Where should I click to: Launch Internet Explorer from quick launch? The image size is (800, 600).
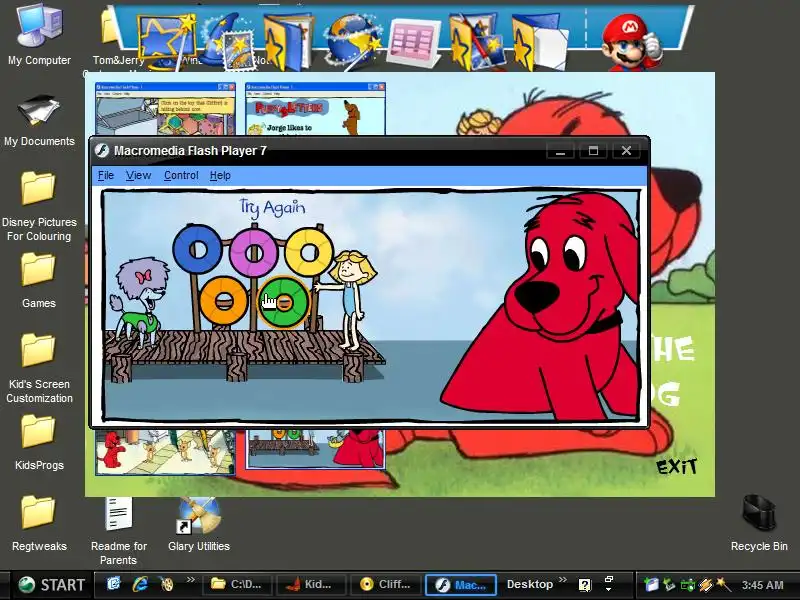140,584
